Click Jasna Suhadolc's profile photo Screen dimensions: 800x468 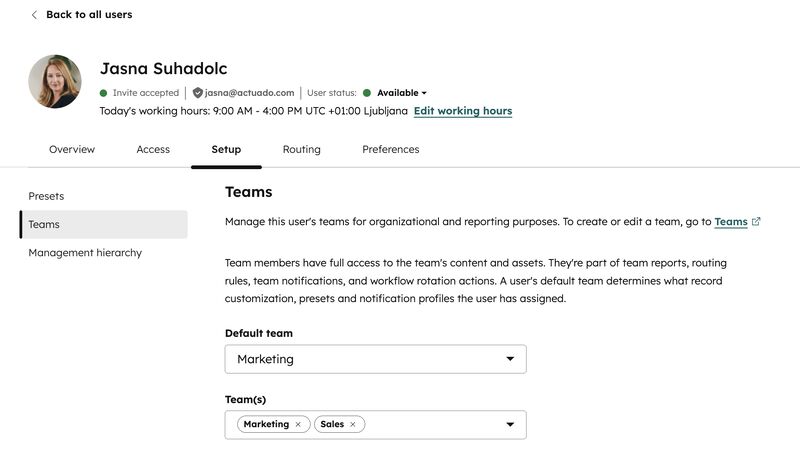[x=55, y=82]
